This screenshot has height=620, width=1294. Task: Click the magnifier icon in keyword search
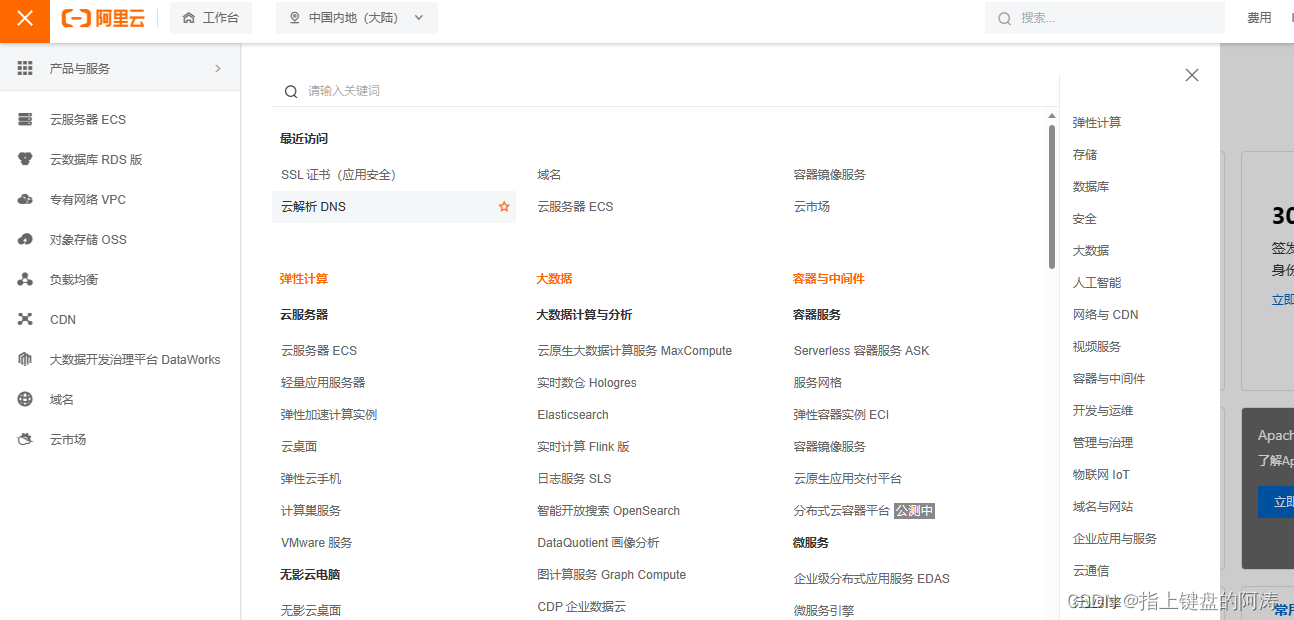coord(291,91)
